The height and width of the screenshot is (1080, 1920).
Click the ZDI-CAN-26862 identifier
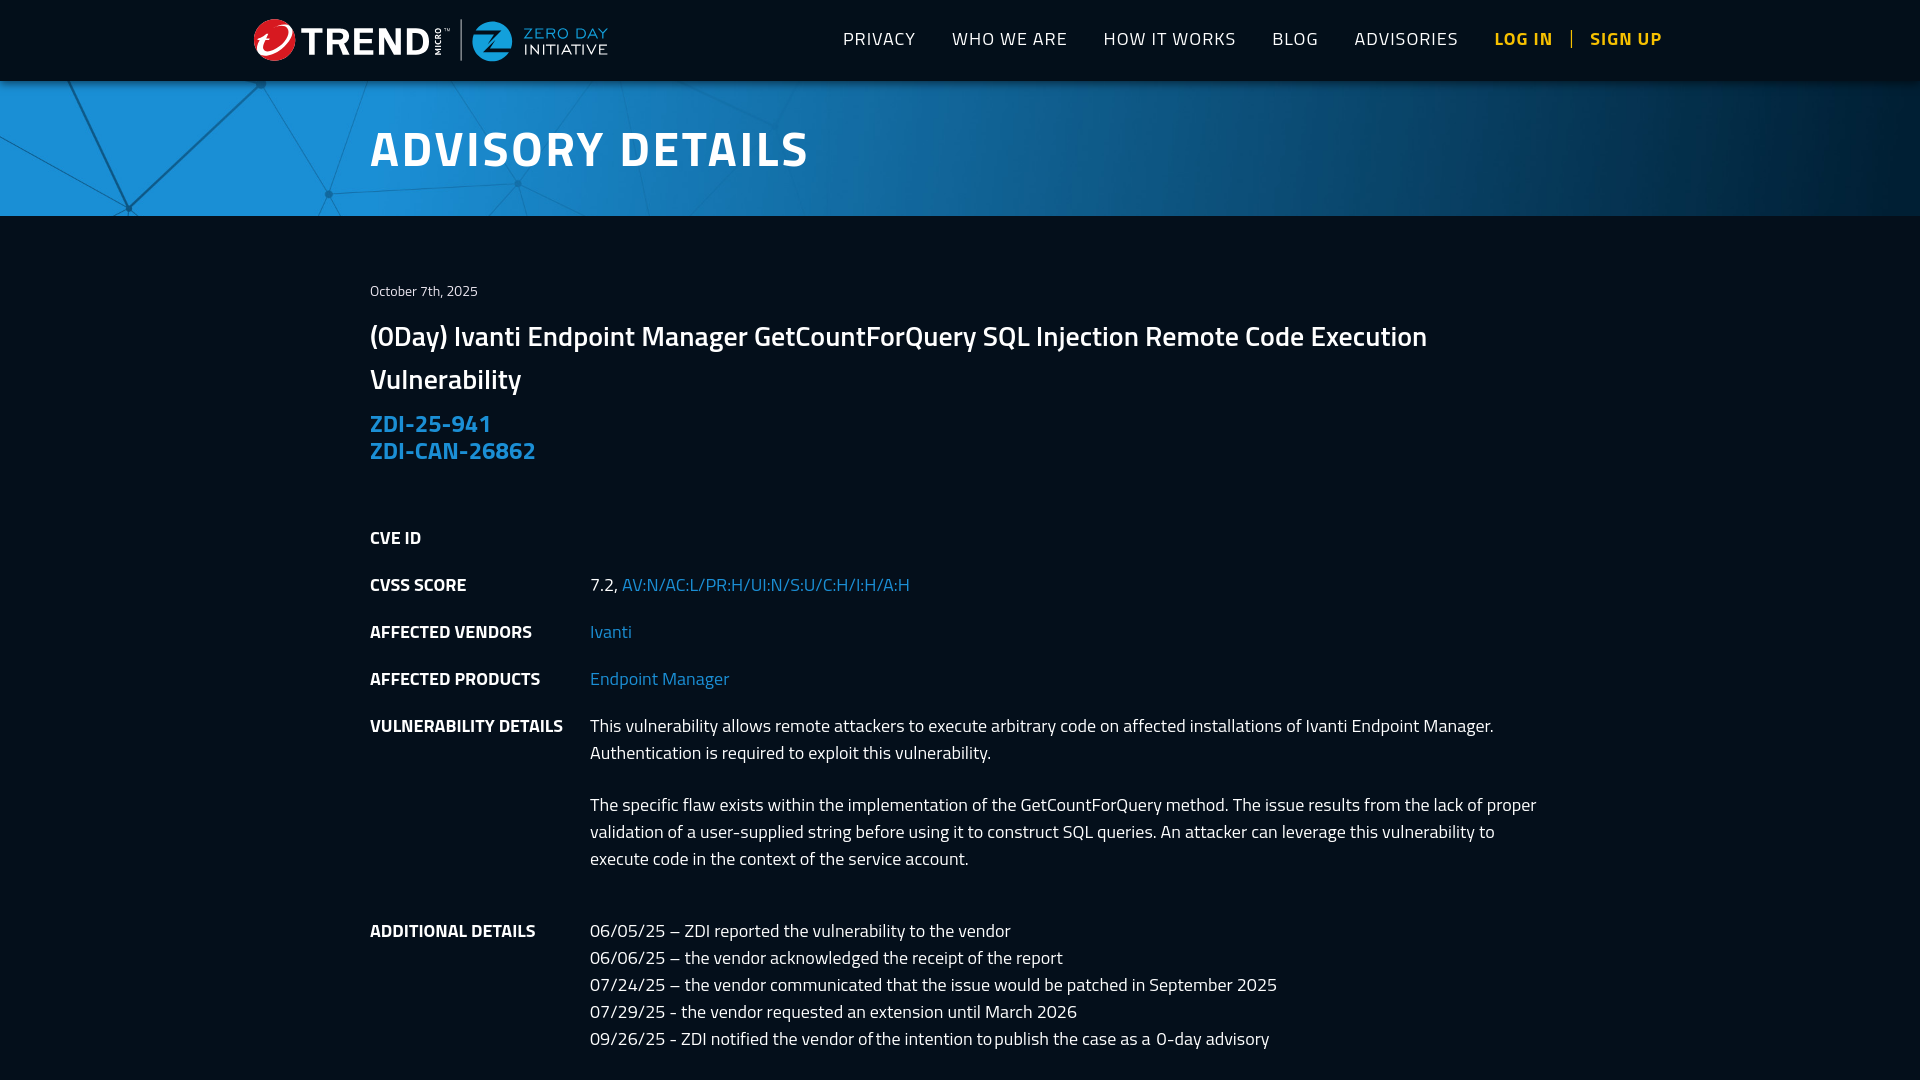(x=452, y=451)
